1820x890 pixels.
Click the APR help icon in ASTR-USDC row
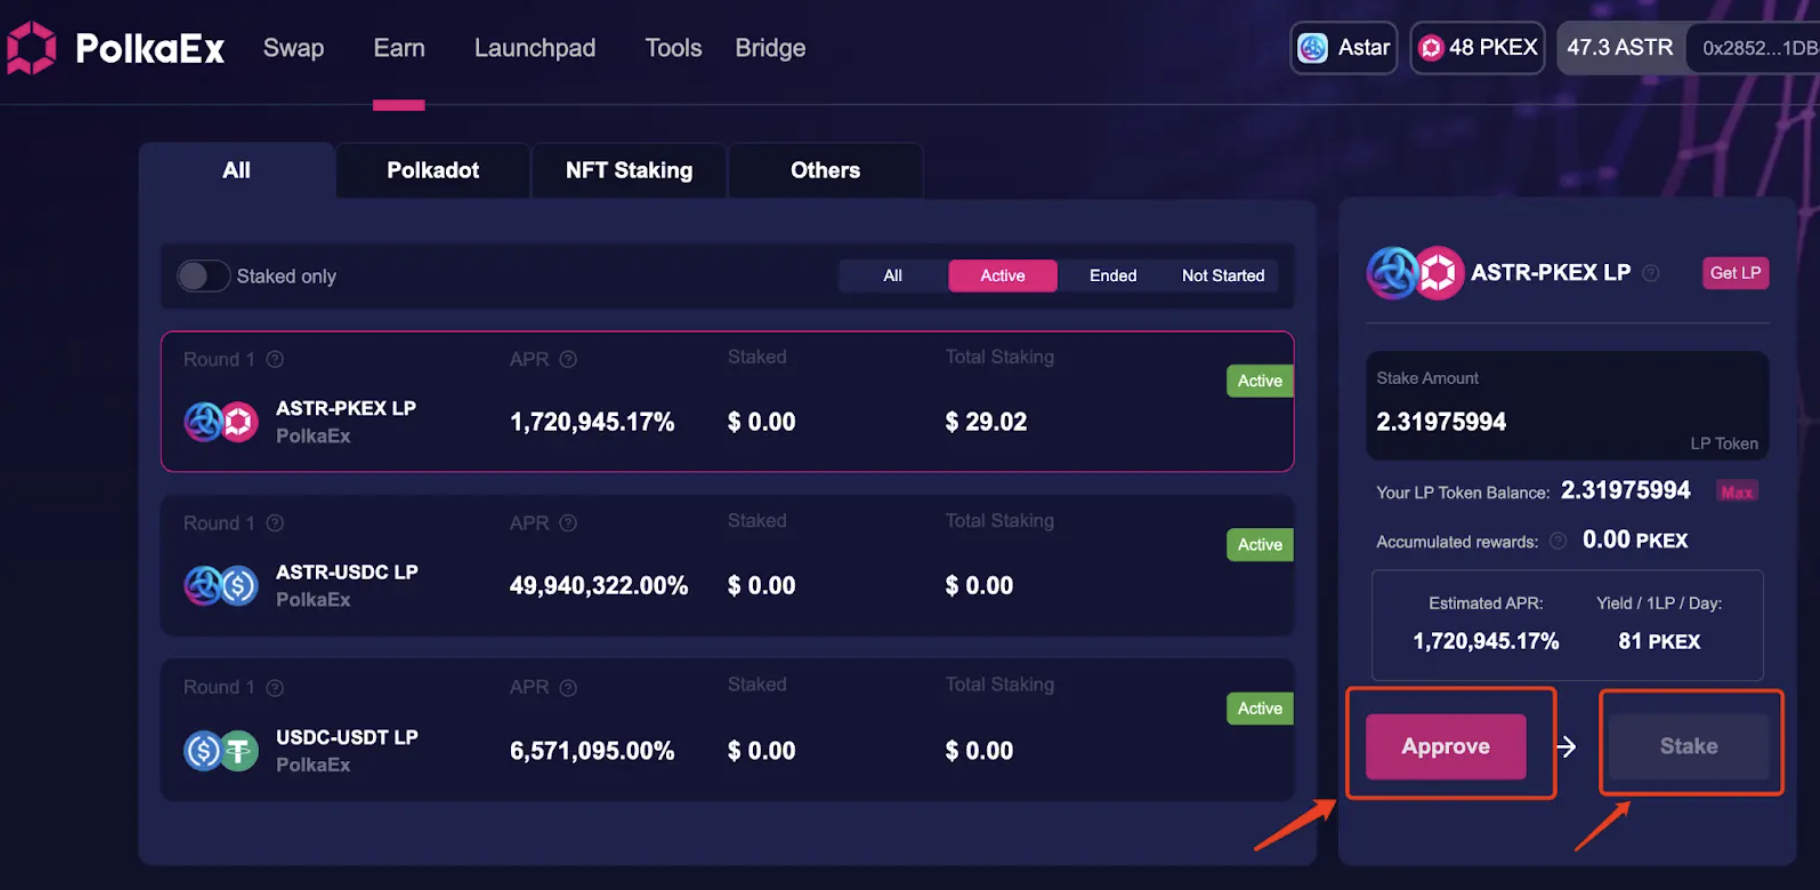(x=568, y=523)
